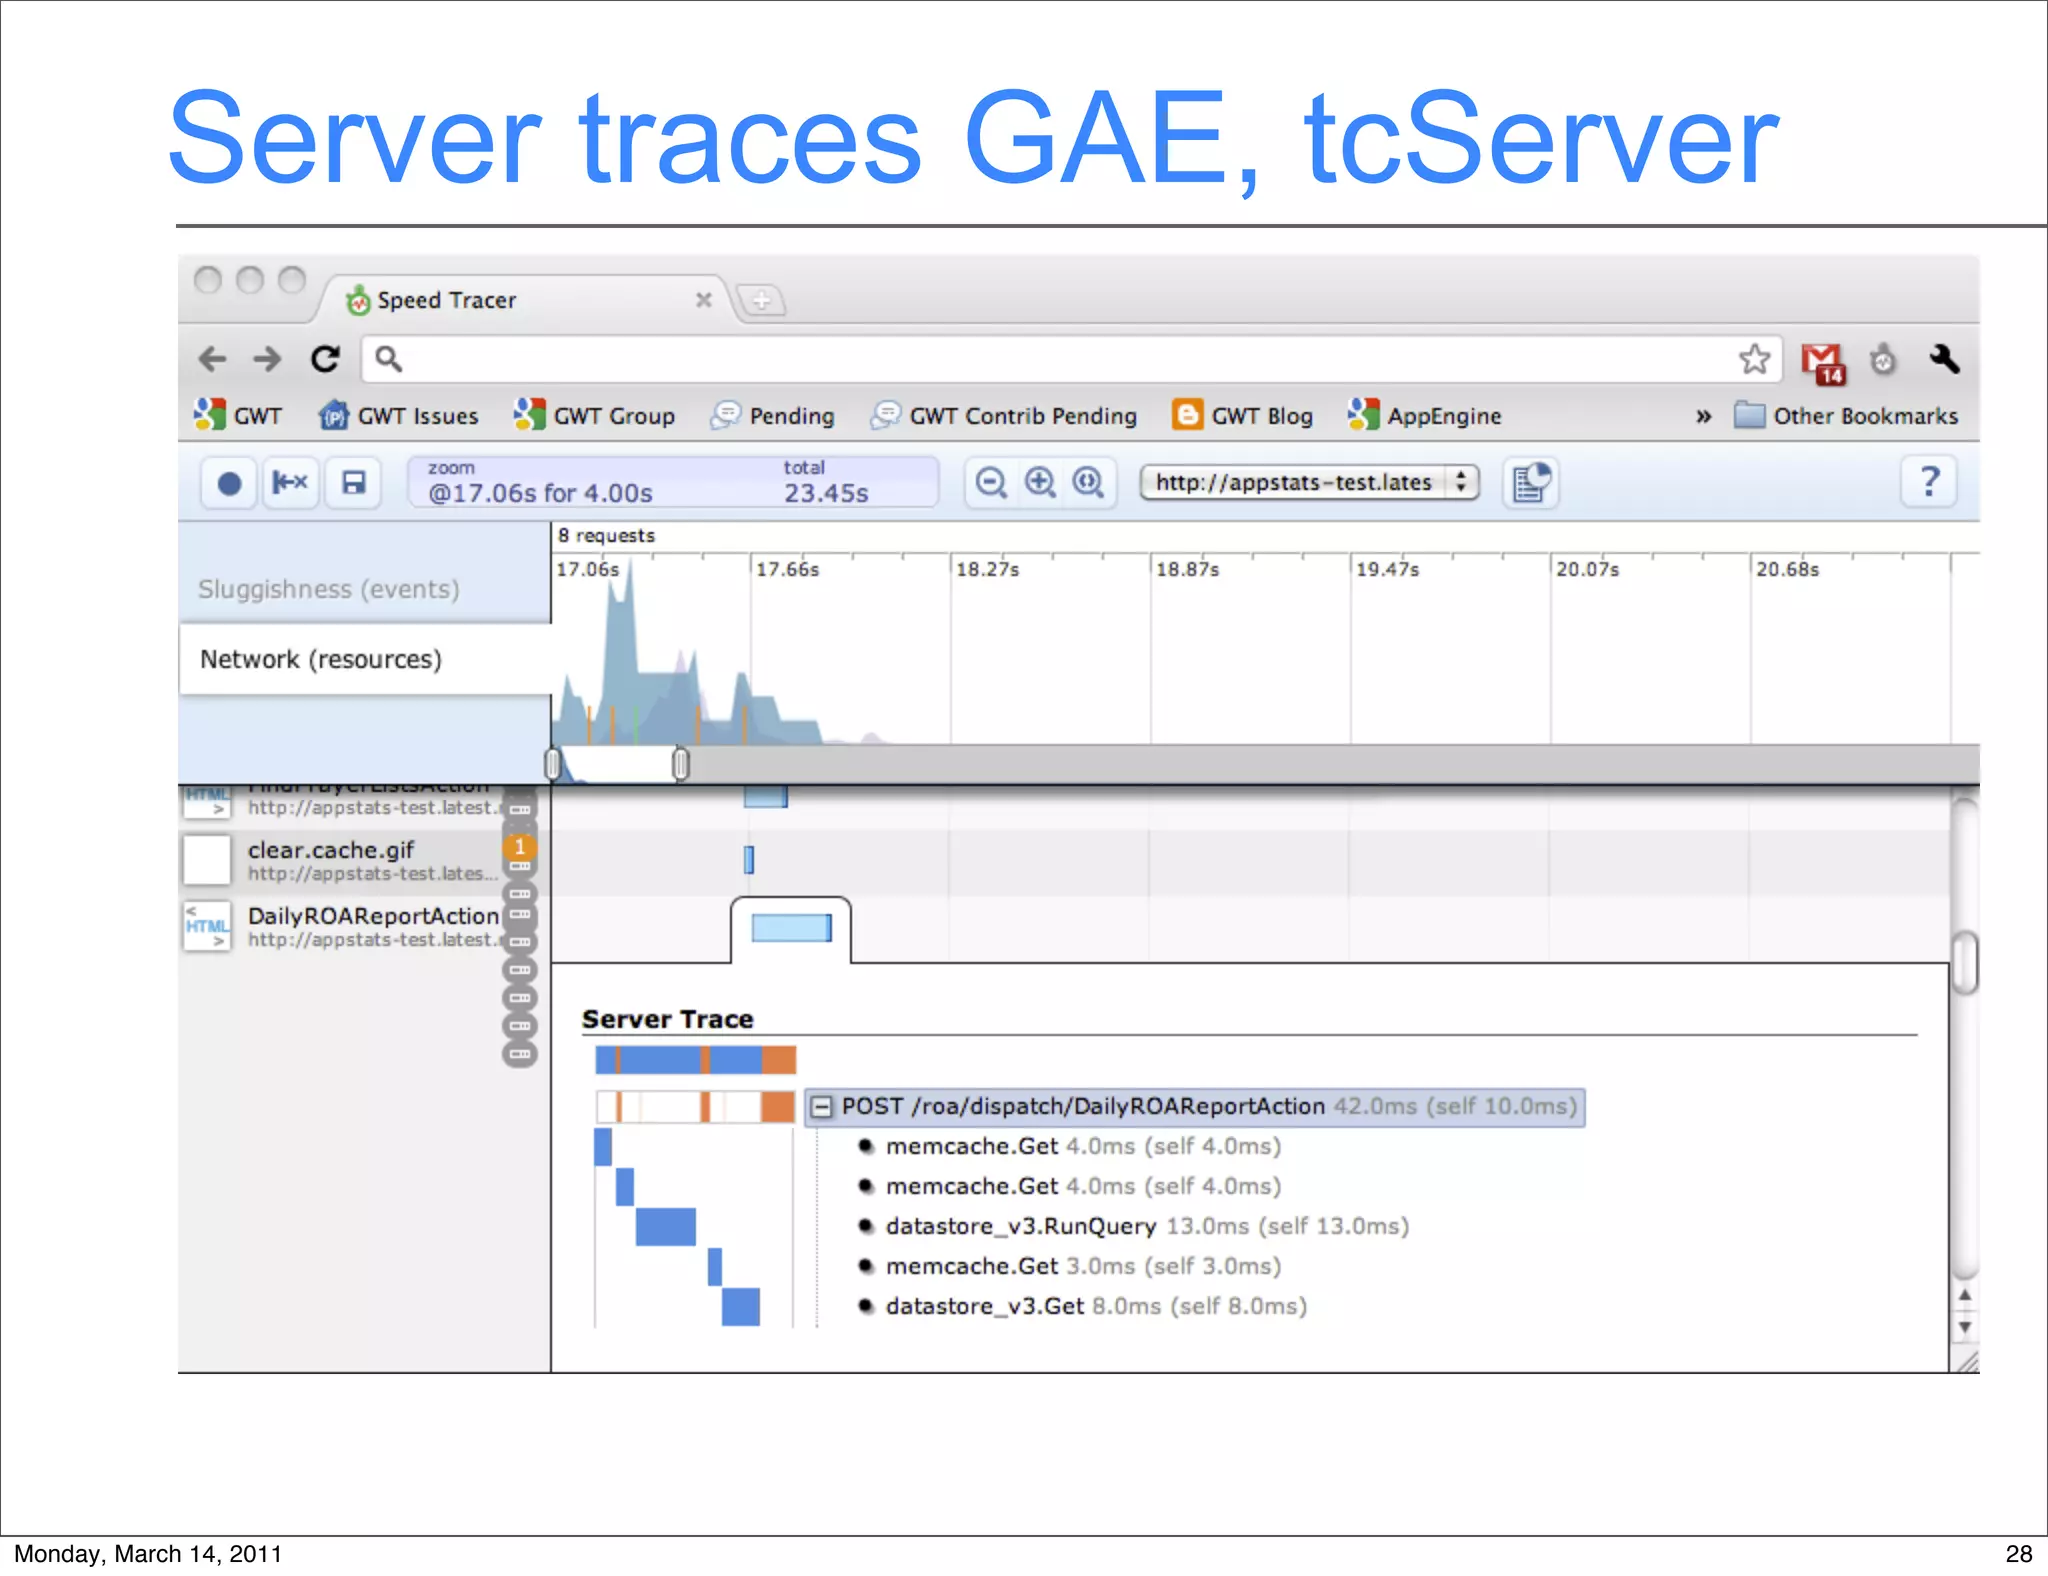Open the AppEngine bookmark
The image size is (2048, 1576).
[1424, 415]
